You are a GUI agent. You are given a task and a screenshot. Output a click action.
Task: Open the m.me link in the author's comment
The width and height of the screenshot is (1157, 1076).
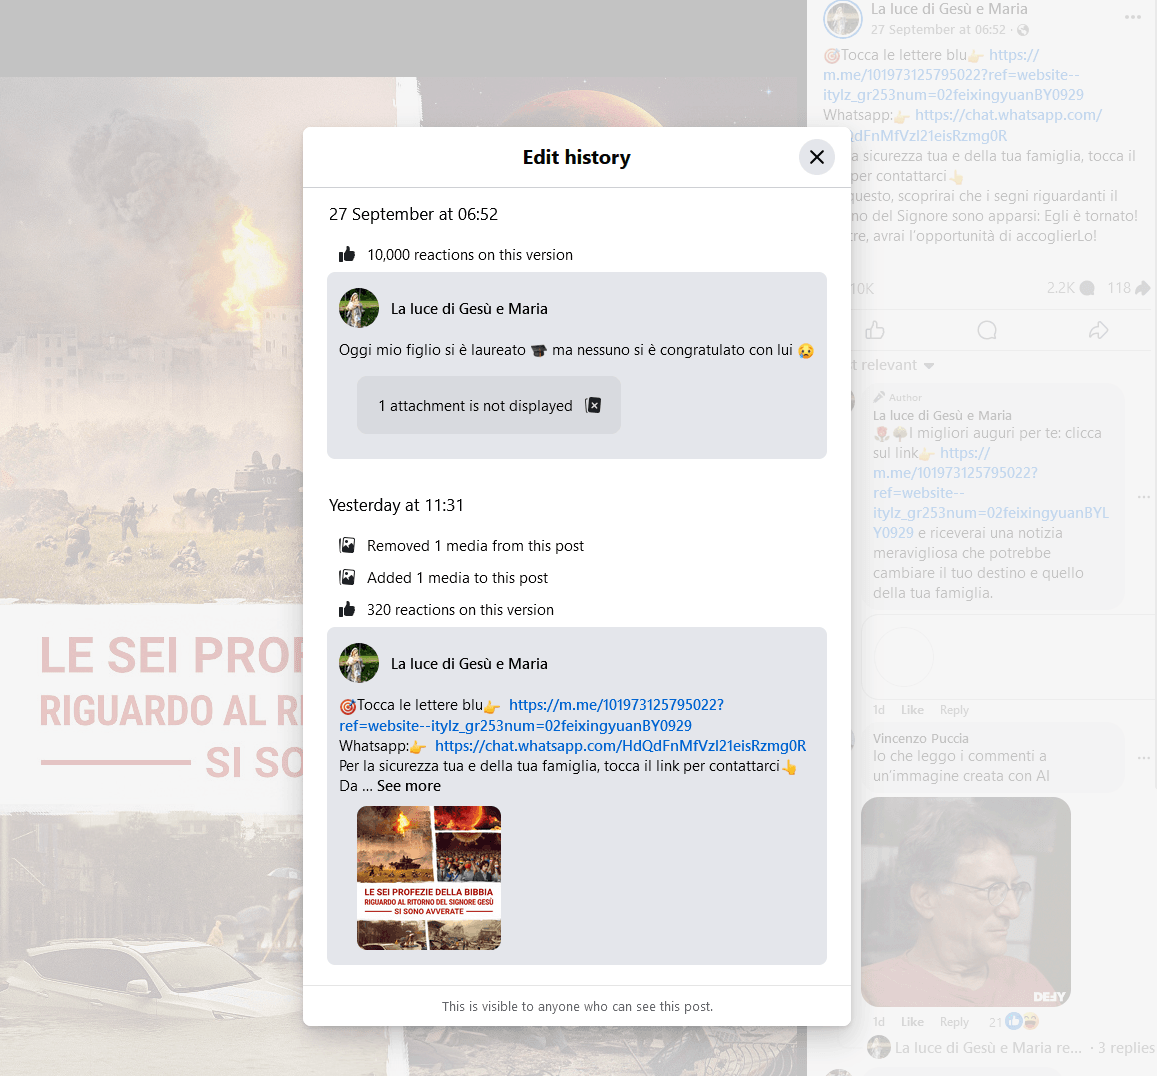(x=990, y=493)
